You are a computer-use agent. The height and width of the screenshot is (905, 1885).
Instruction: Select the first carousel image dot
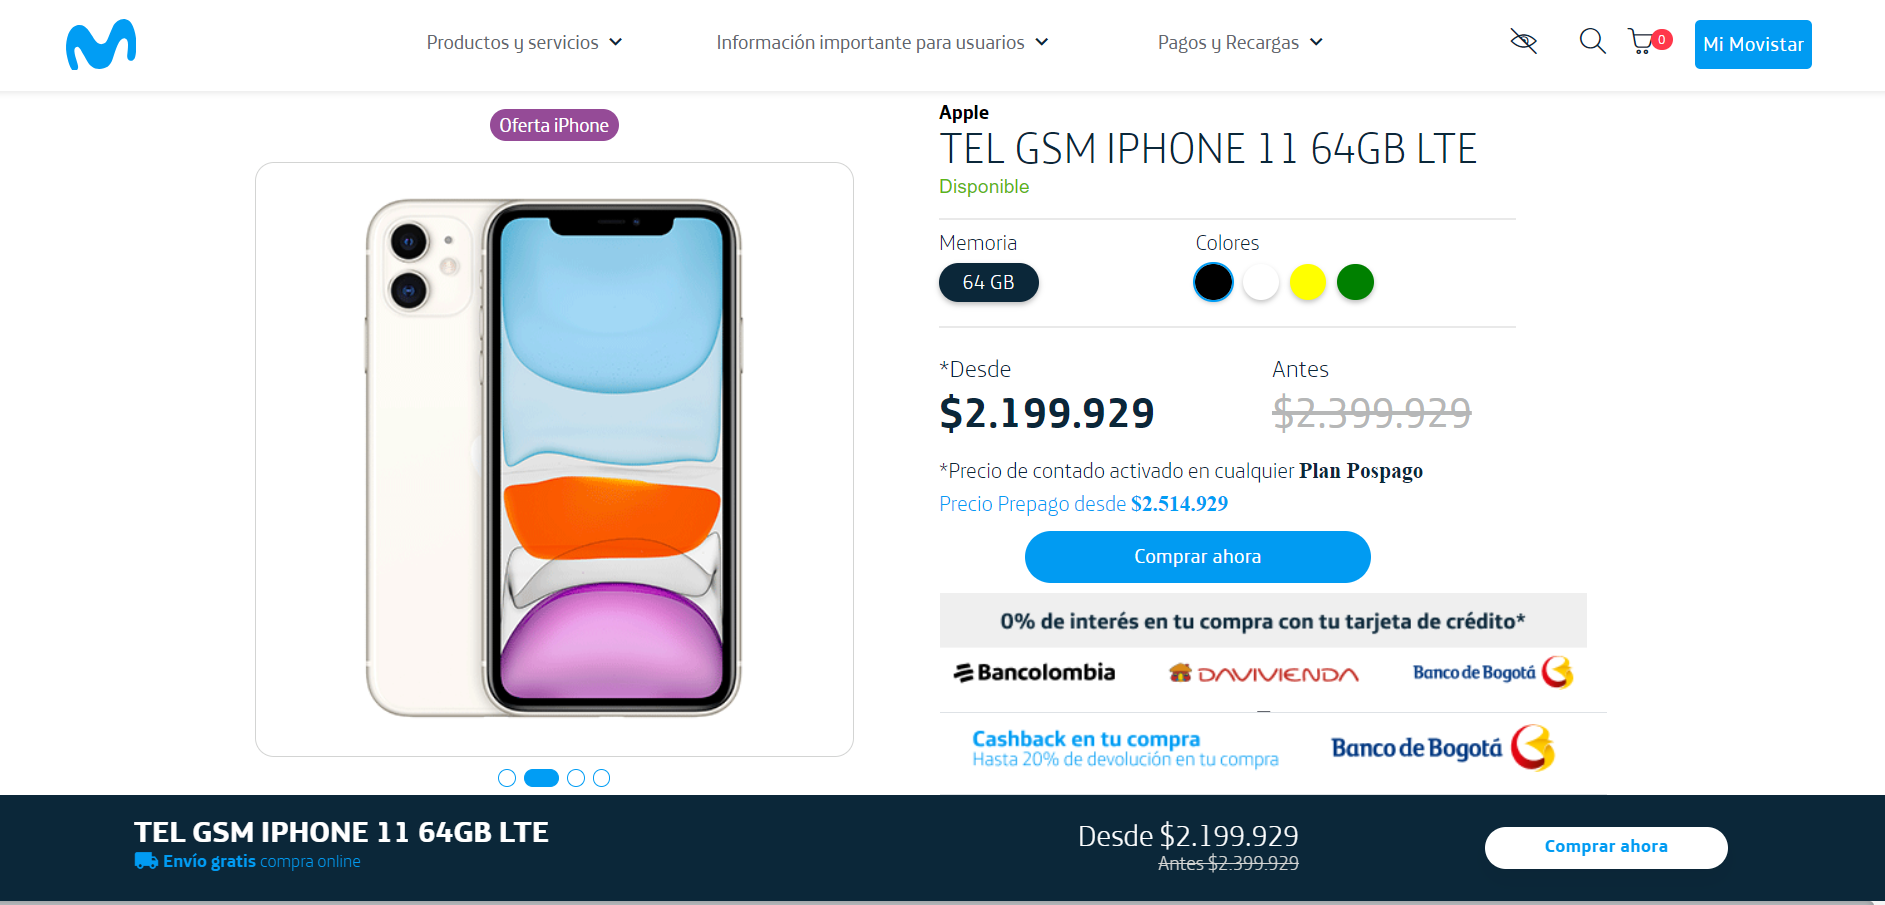(x=507, y=778)
